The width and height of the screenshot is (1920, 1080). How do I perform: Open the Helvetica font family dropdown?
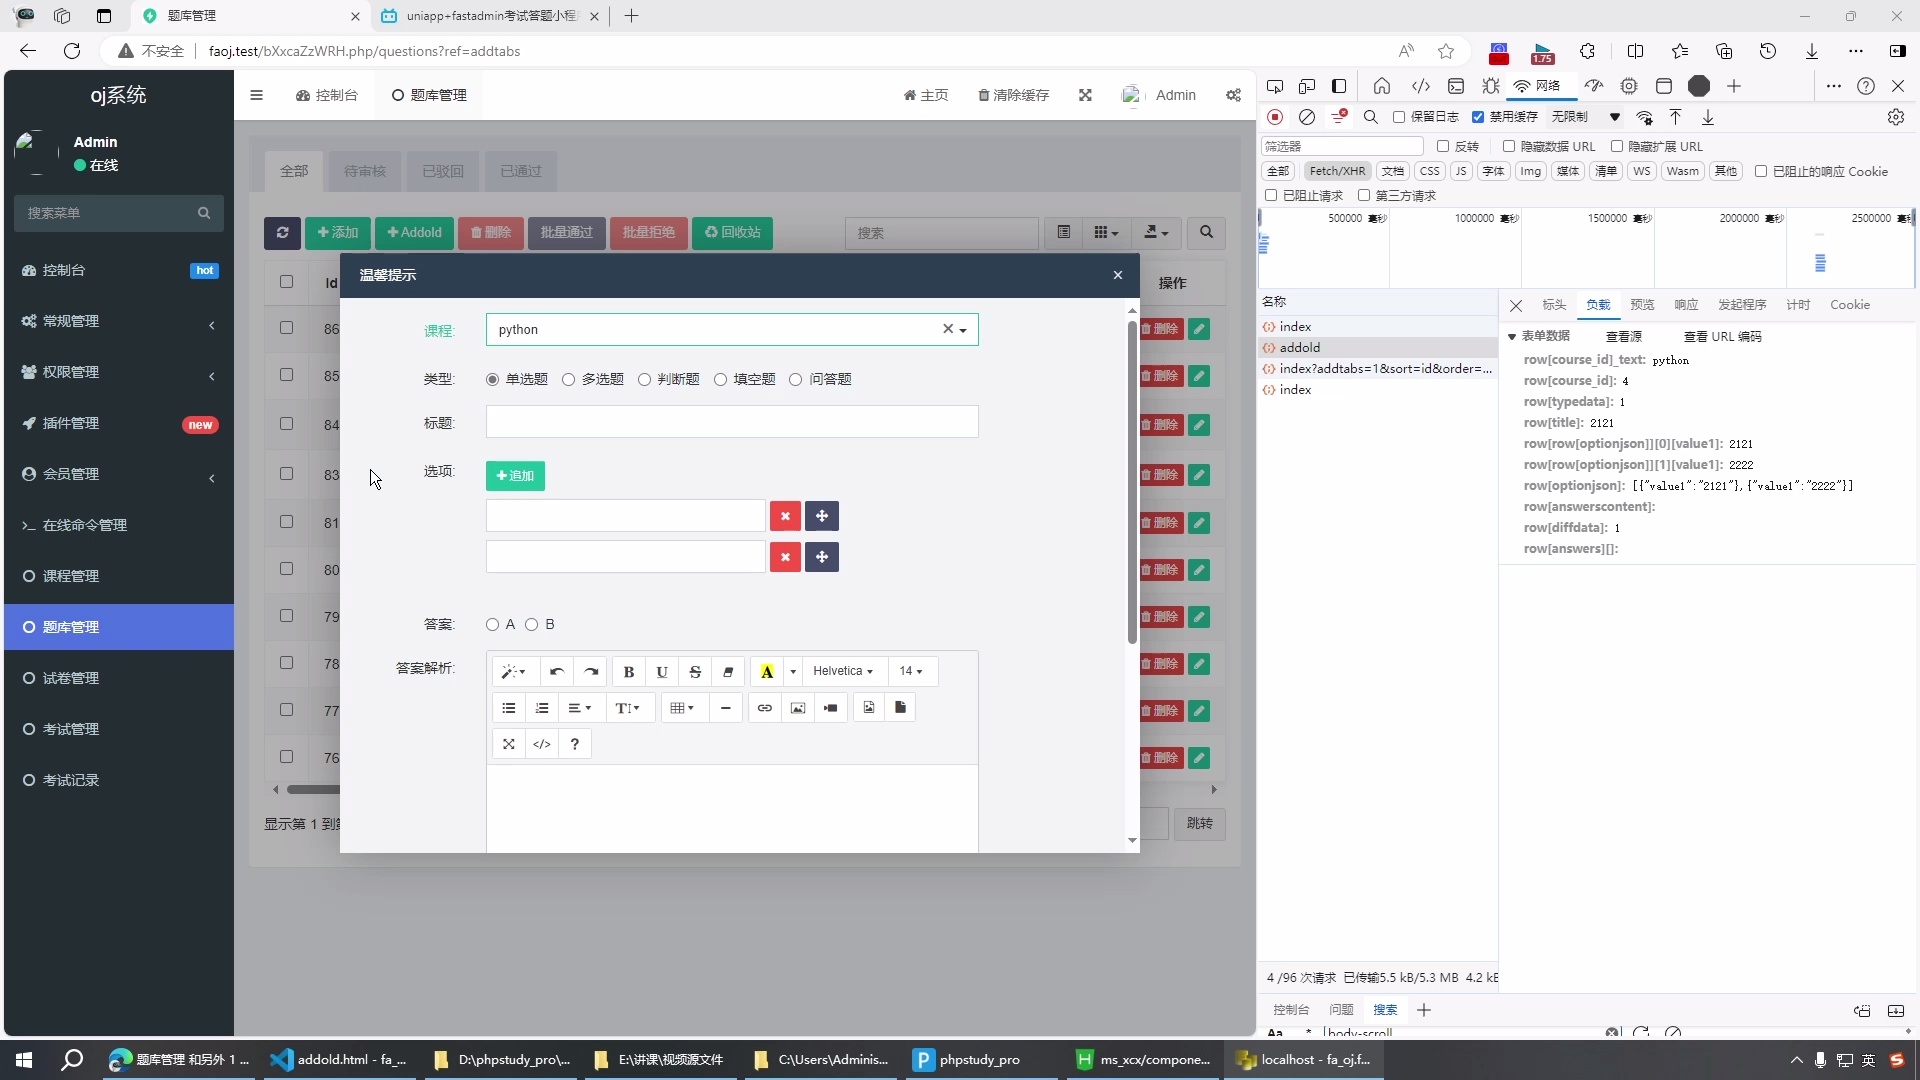point(843,672)
